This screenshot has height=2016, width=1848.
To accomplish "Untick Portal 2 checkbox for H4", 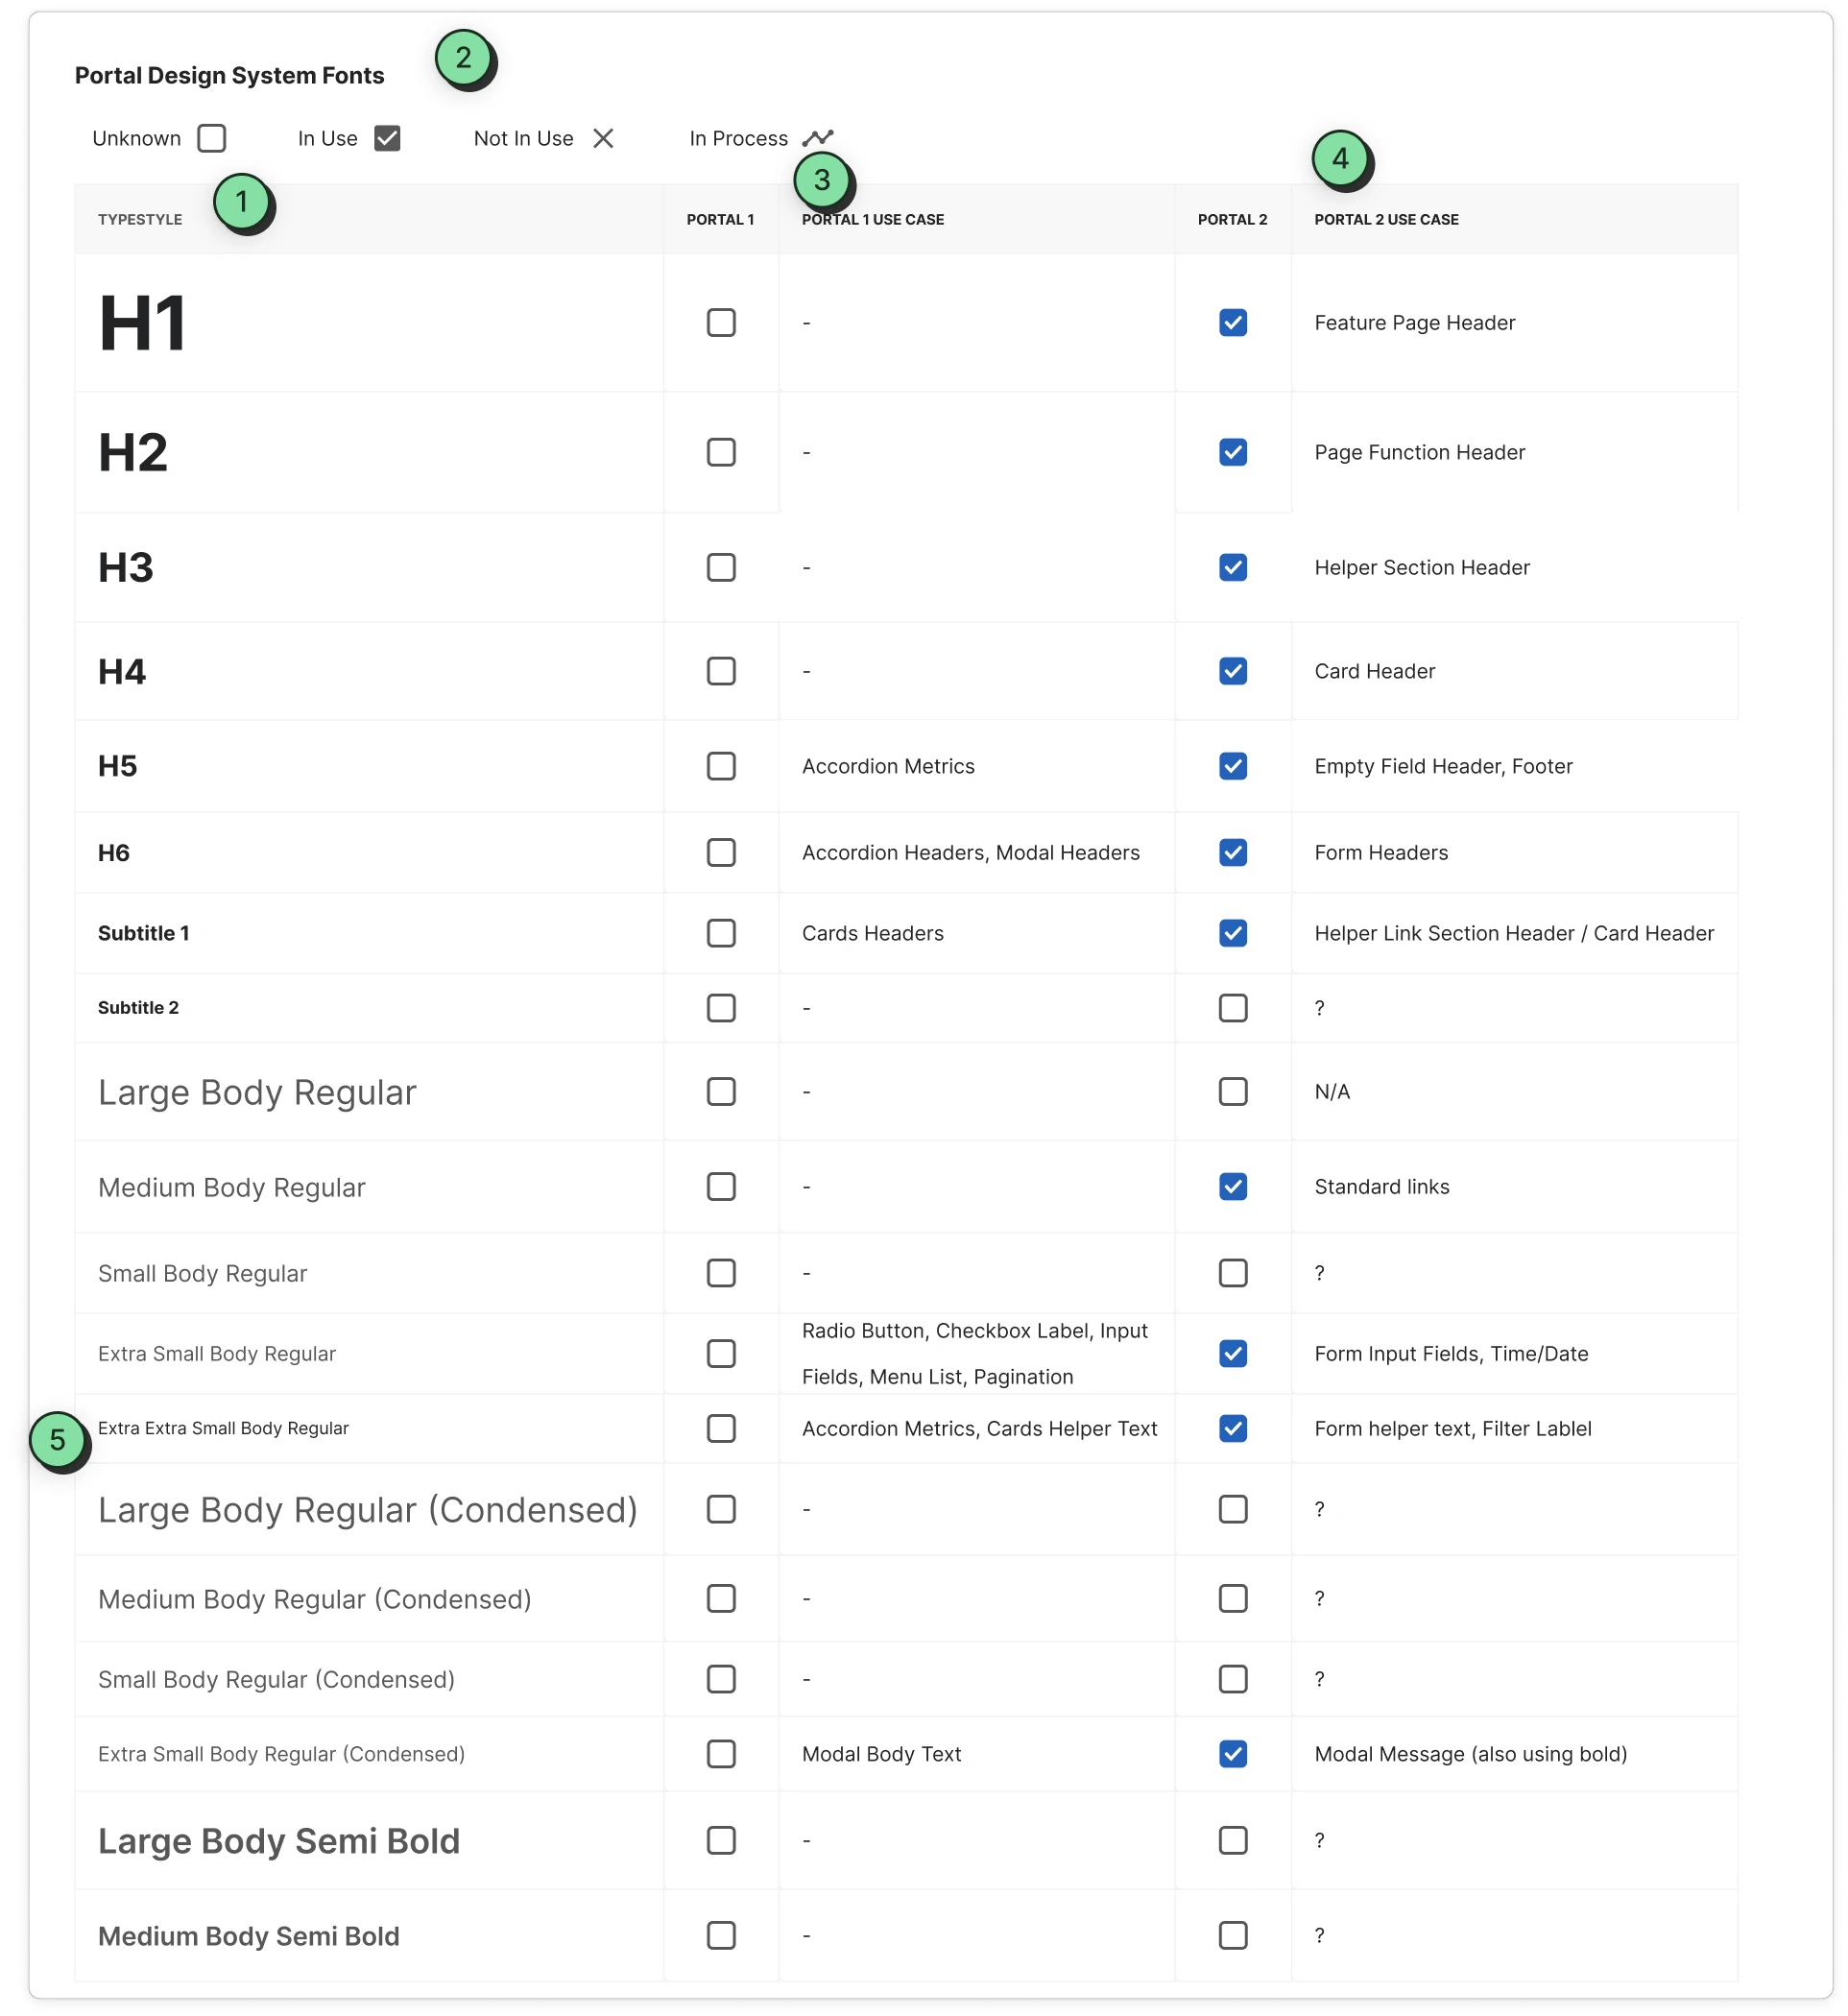I will pos(1233,671).
